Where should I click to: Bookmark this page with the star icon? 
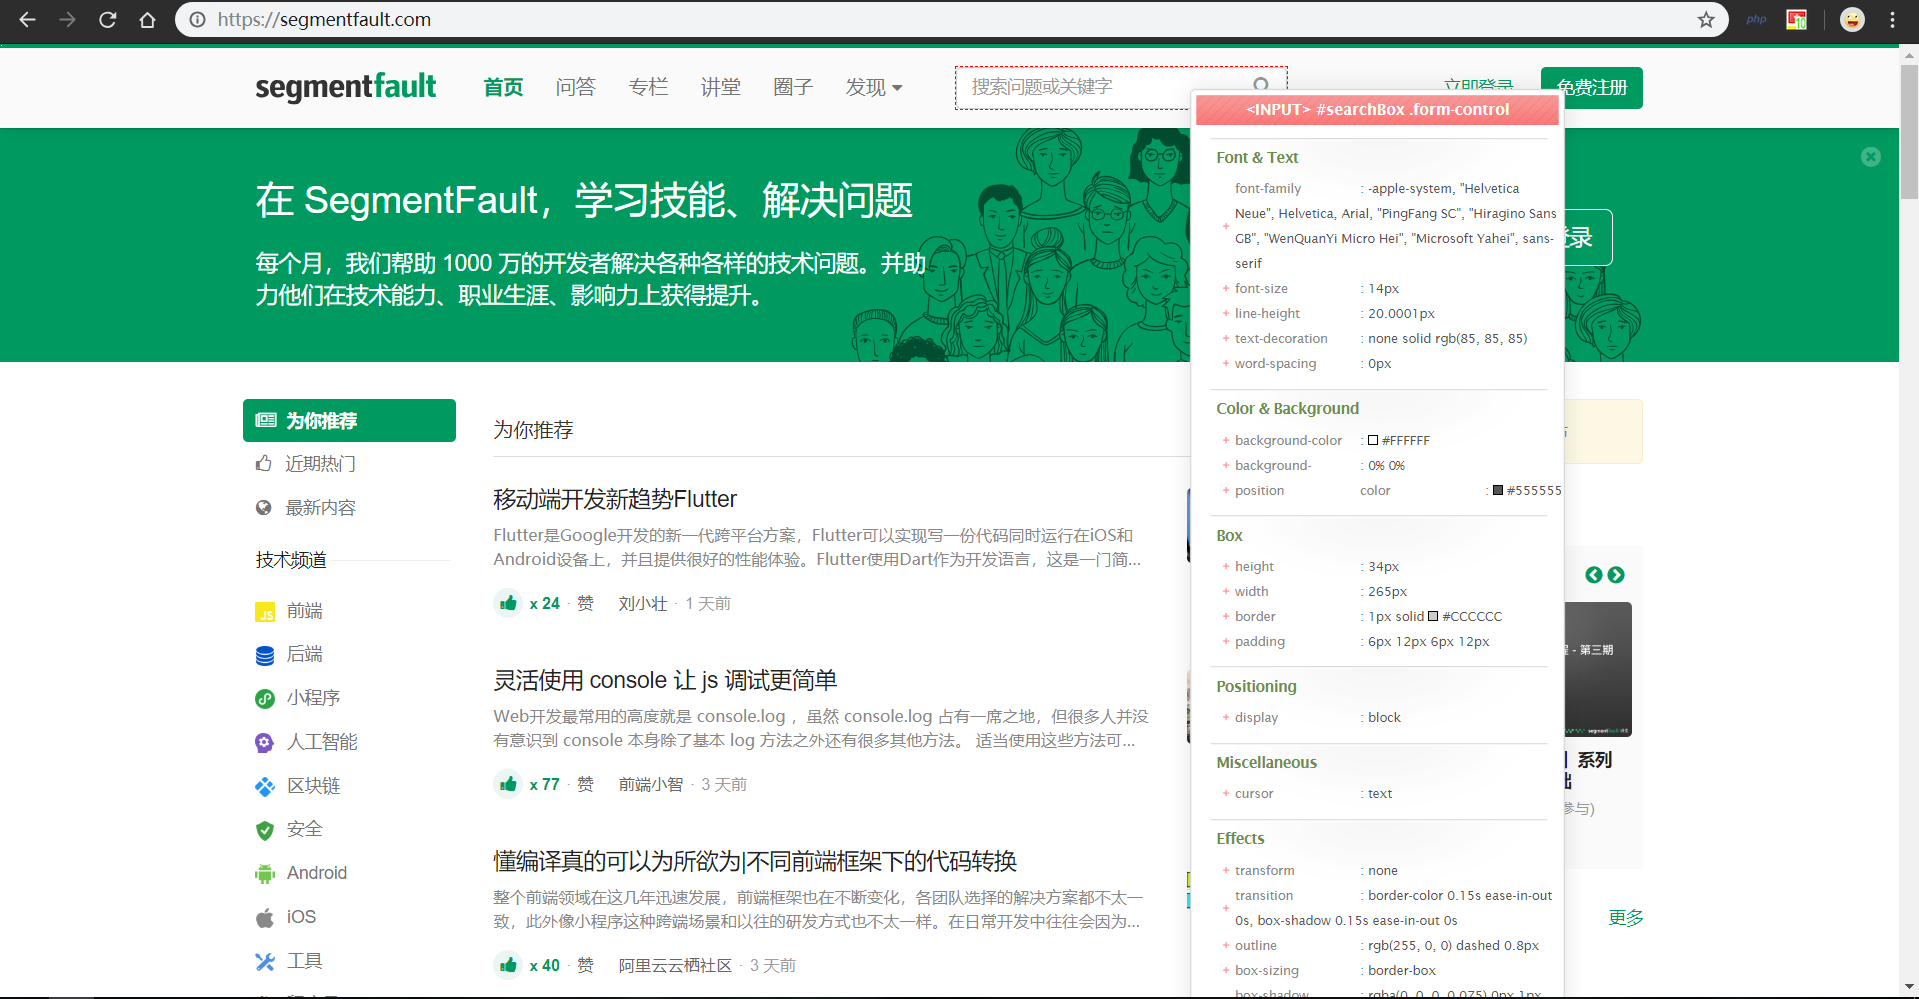coord(1706,20)
